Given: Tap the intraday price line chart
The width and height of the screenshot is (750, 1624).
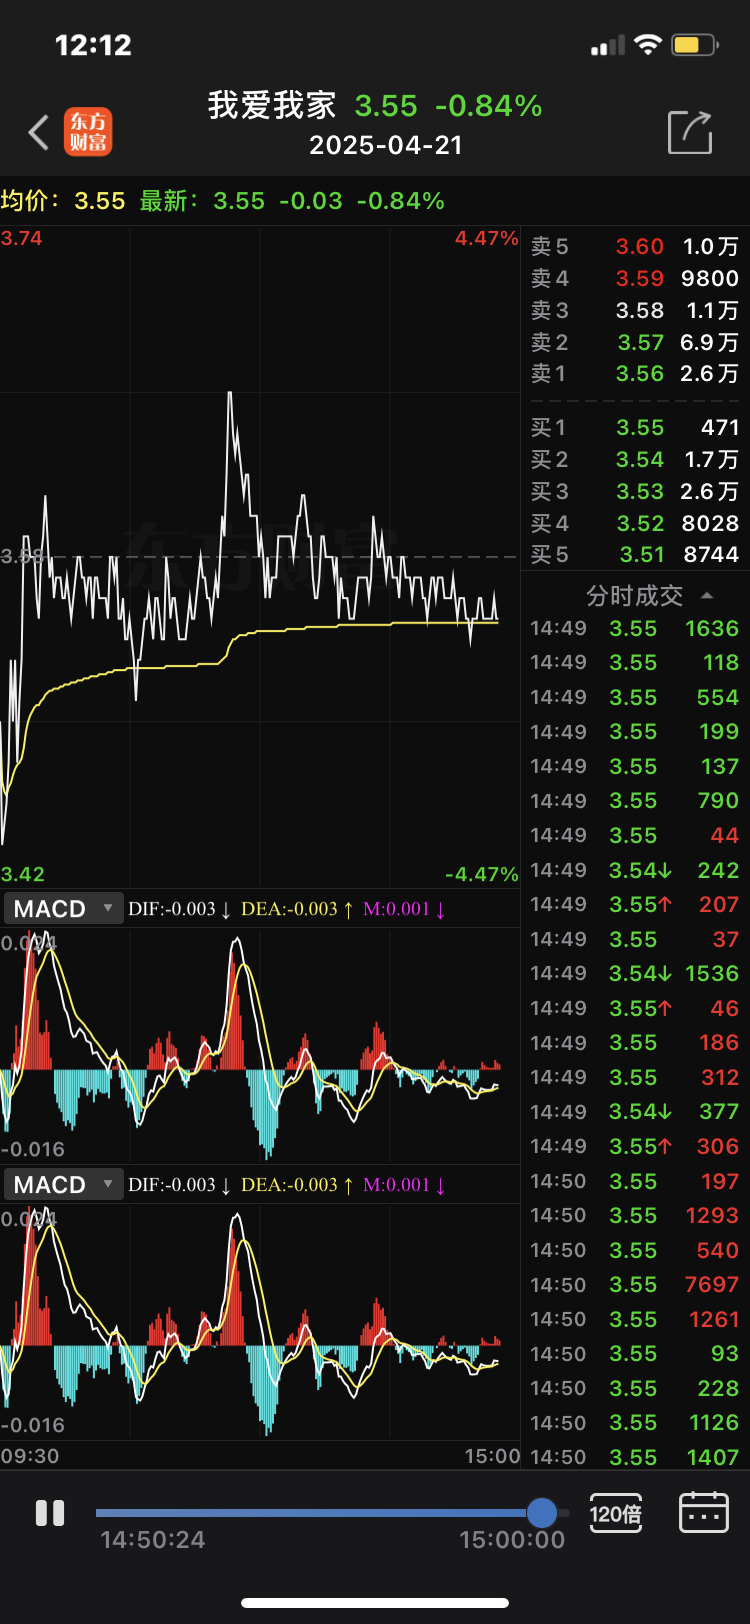Looking at the screenshot, I should click(260, 556).
